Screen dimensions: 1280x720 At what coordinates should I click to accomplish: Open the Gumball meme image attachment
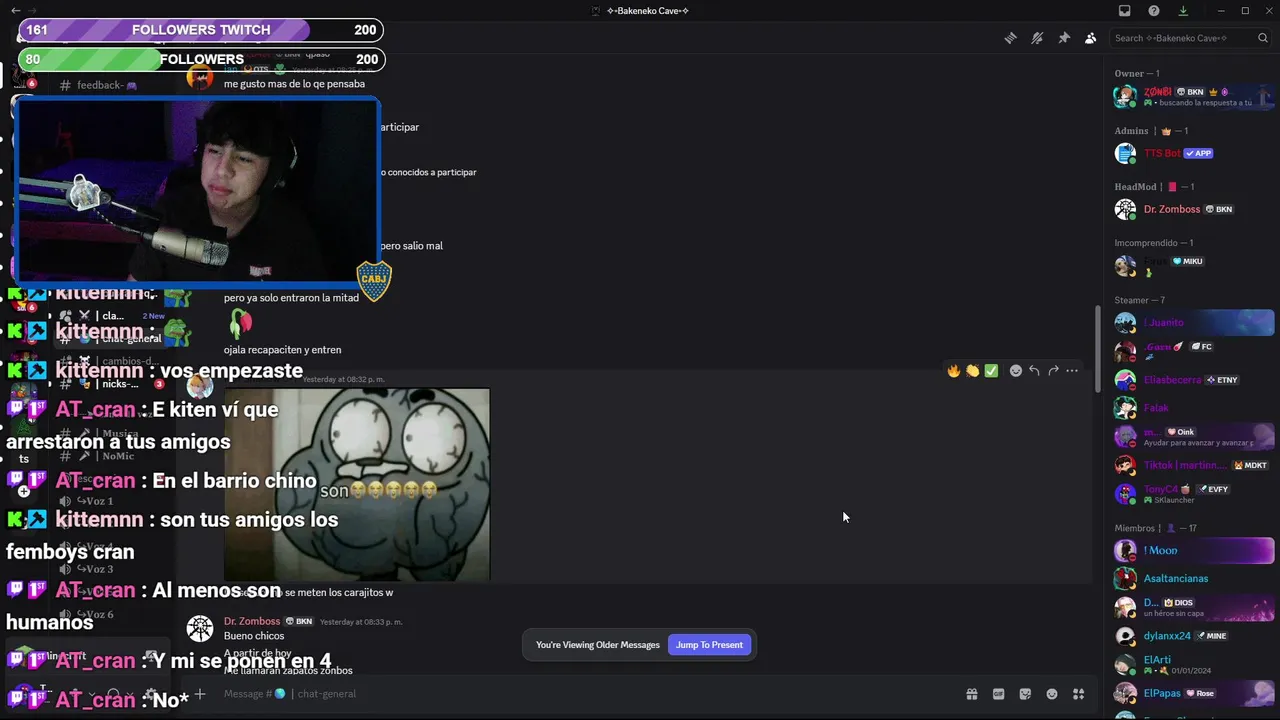pos(357,485)
